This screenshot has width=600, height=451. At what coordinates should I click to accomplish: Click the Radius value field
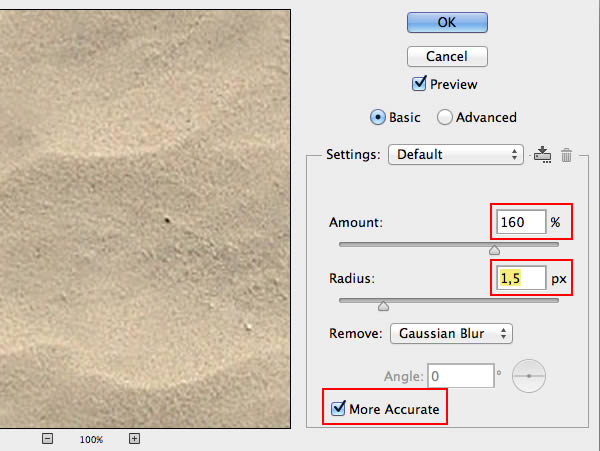[521, 278]
